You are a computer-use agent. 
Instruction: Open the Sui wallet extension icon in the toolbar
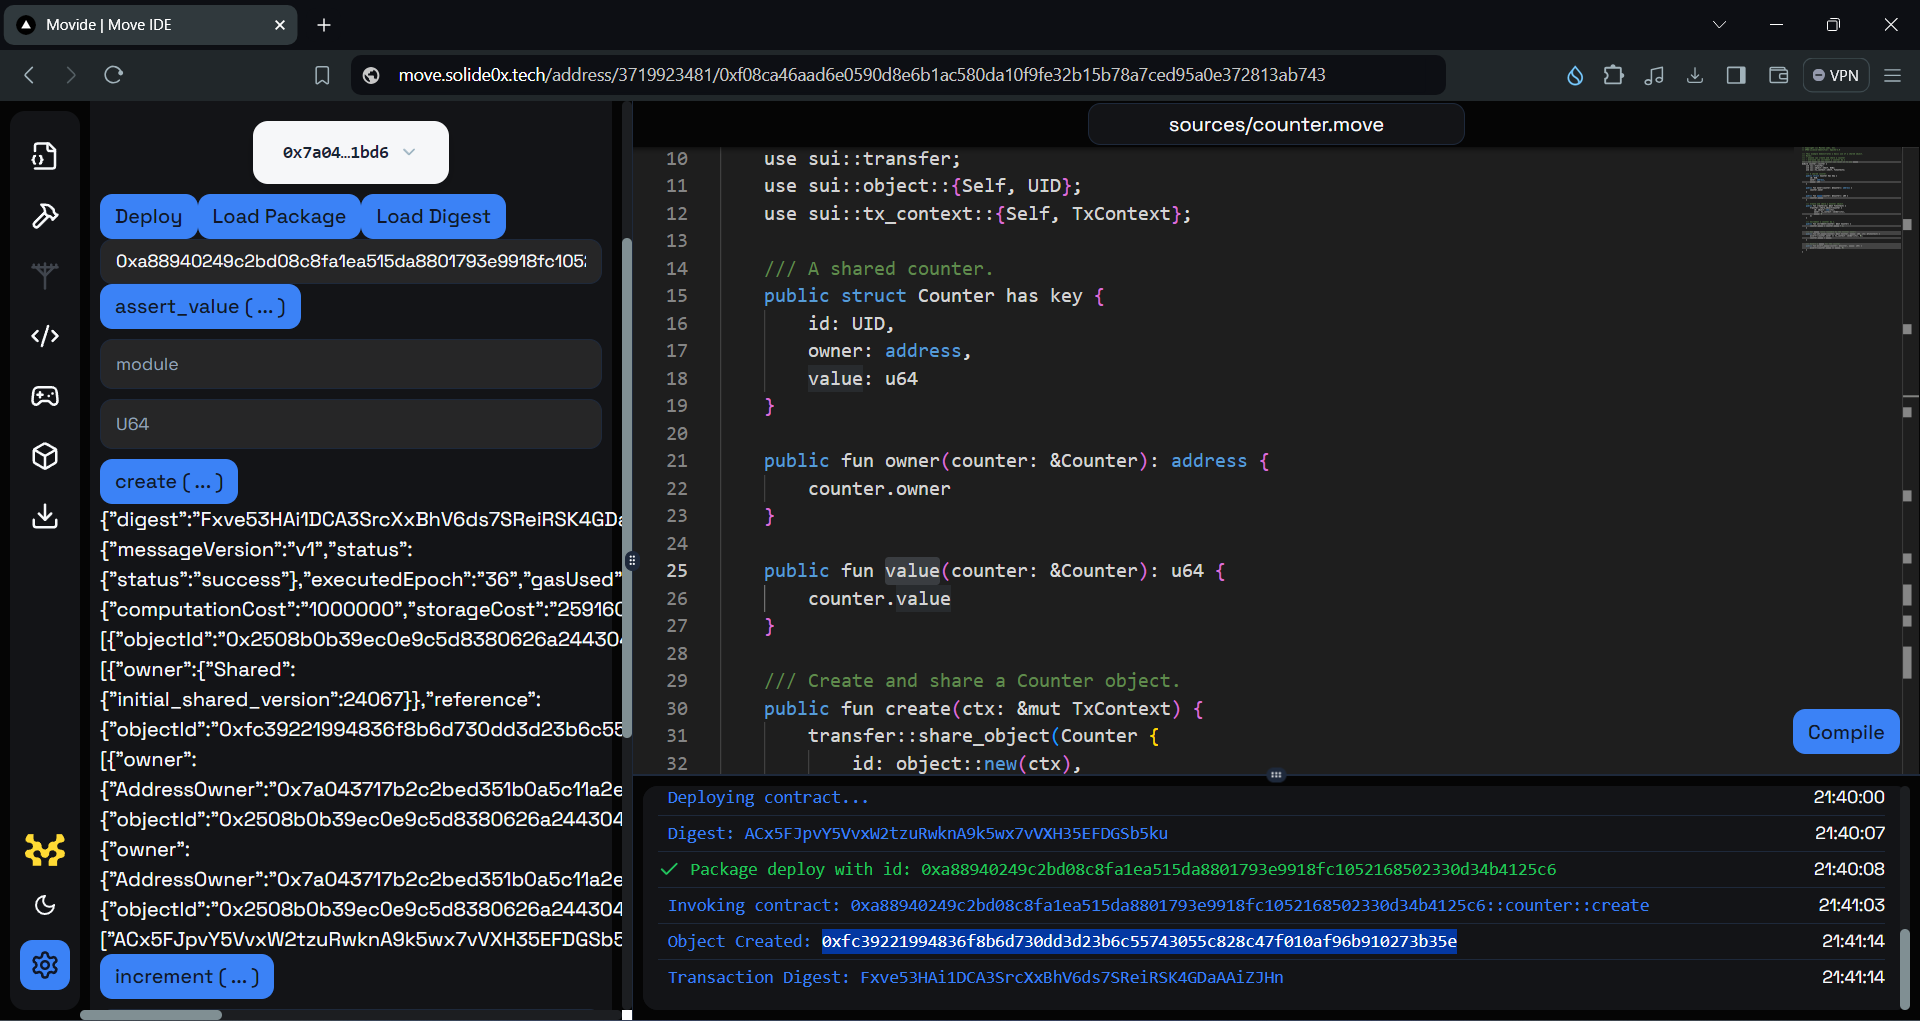pos(1574,74)
